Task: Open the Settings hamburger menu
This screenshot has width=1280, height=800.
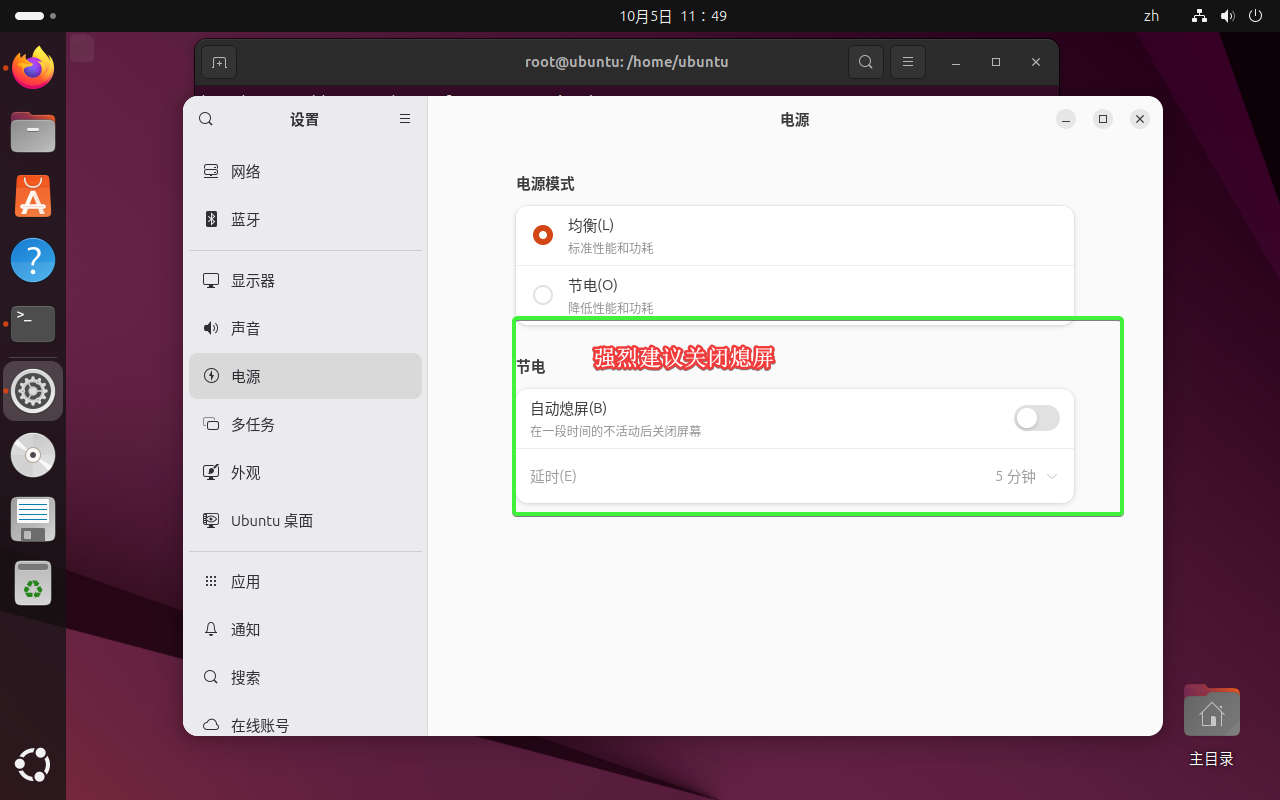Action: [405, 119]
